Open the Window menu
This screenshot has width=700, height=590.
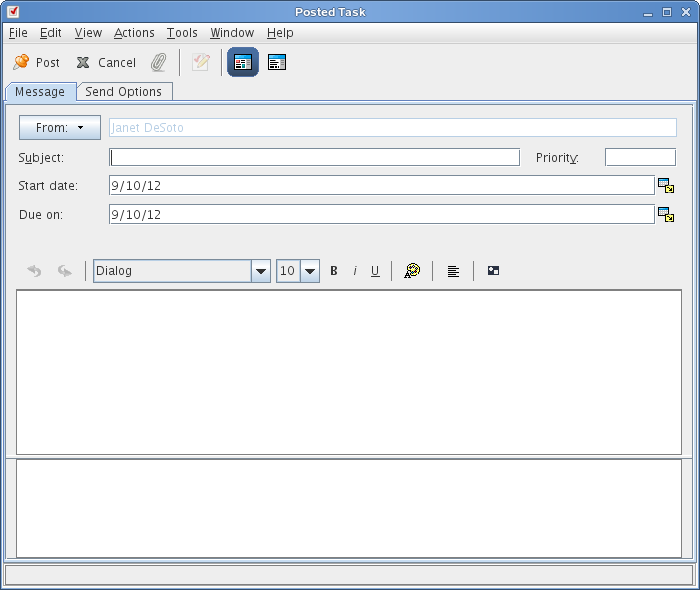click(x=232, y=33)
